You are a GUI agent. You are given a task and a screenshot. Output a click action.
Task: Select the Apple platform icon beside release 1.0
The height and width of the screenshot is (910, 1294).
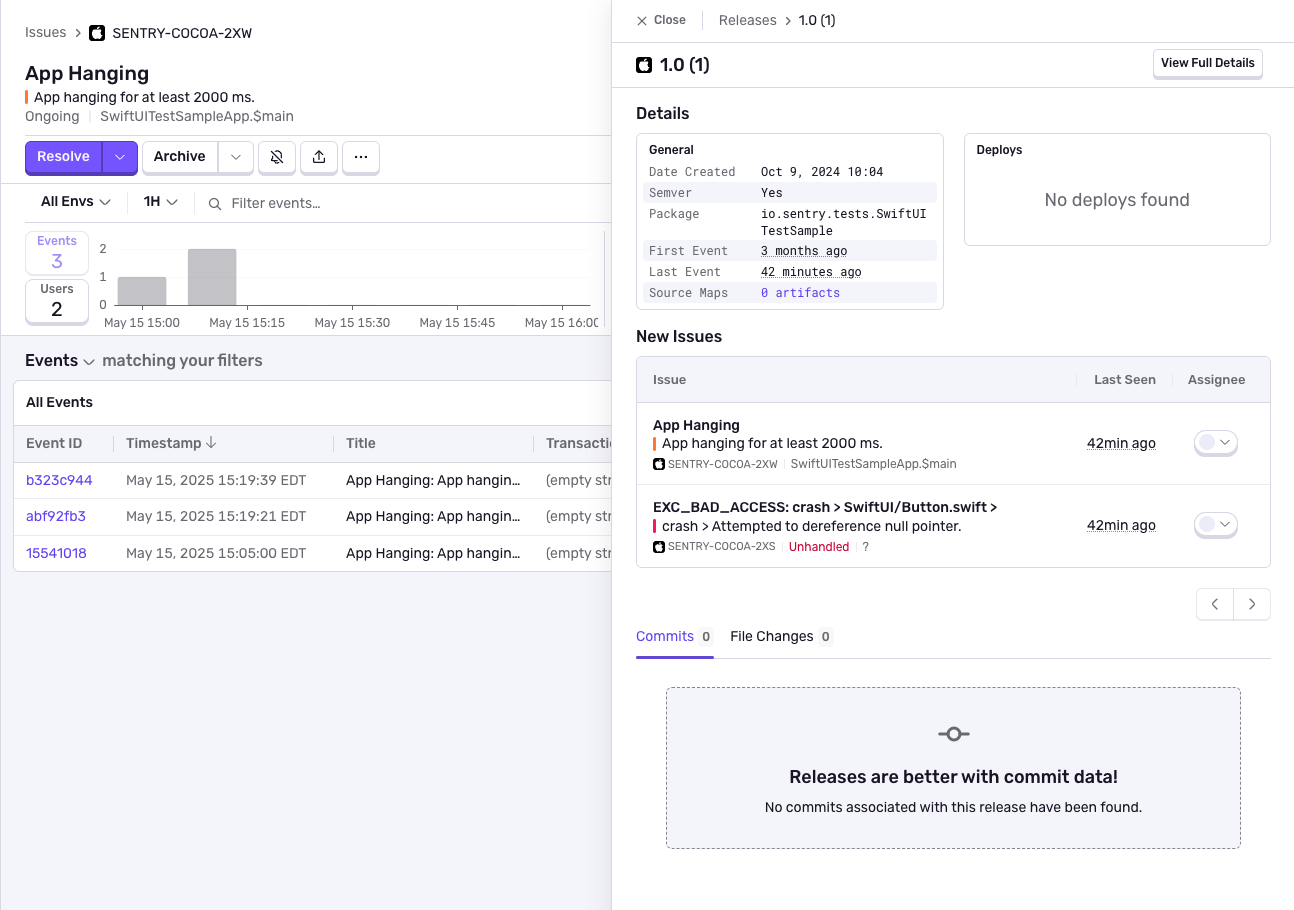pyautogui.click(x=644, y=64)
